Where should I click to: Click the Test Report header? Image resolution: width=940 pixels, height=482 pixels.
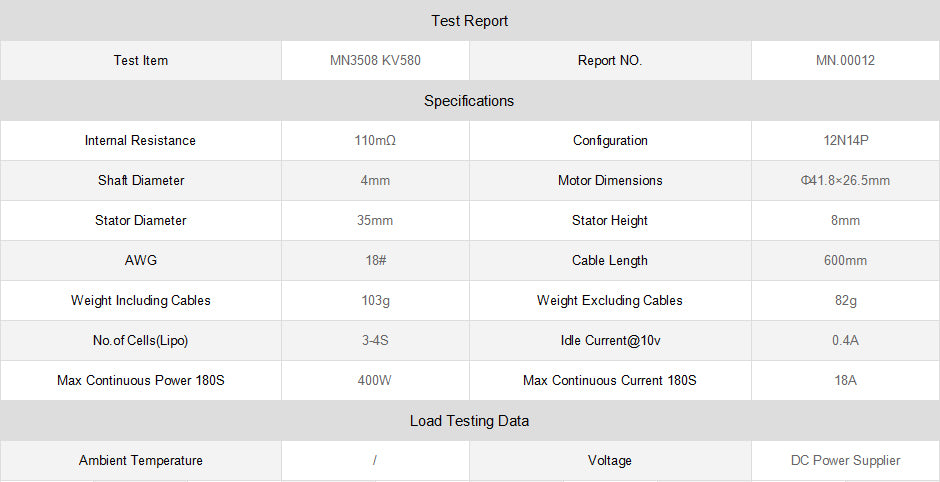point(469,21)
